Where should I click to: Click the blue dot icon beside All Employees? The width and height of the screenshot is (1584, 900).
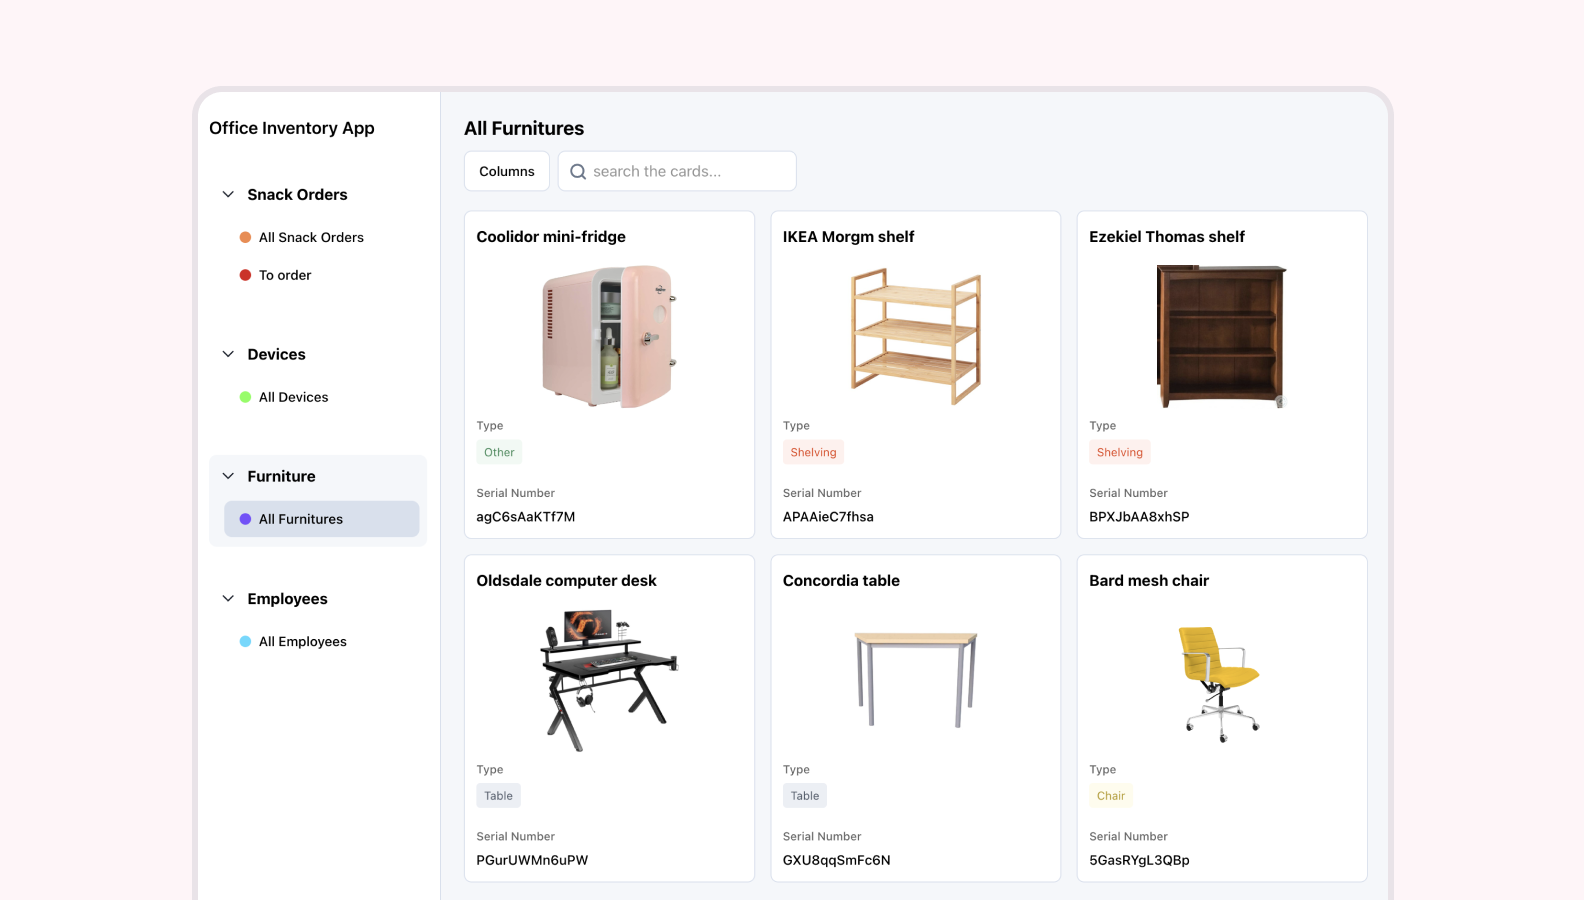coord(245,641)
